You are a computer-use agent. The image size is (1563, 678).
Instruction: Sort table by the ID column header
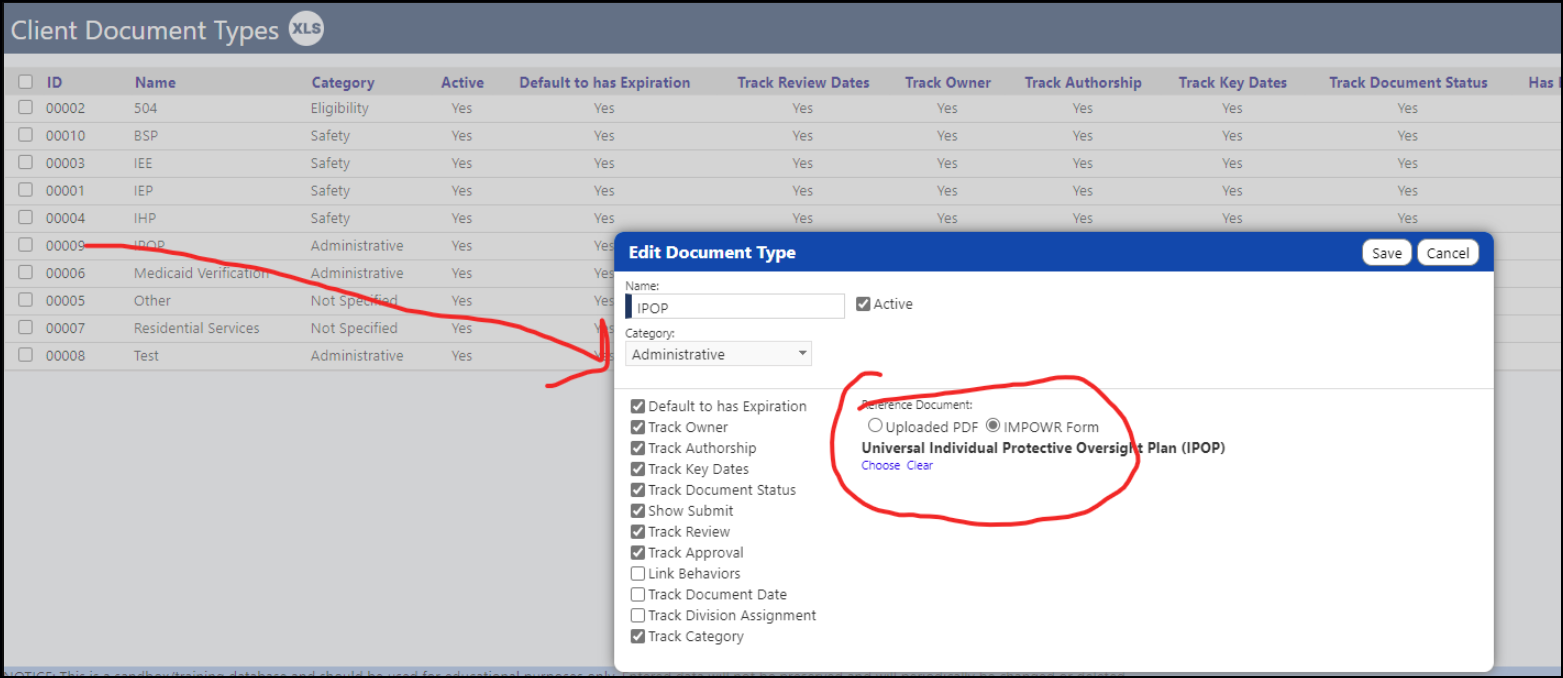[x=54, y=83]
